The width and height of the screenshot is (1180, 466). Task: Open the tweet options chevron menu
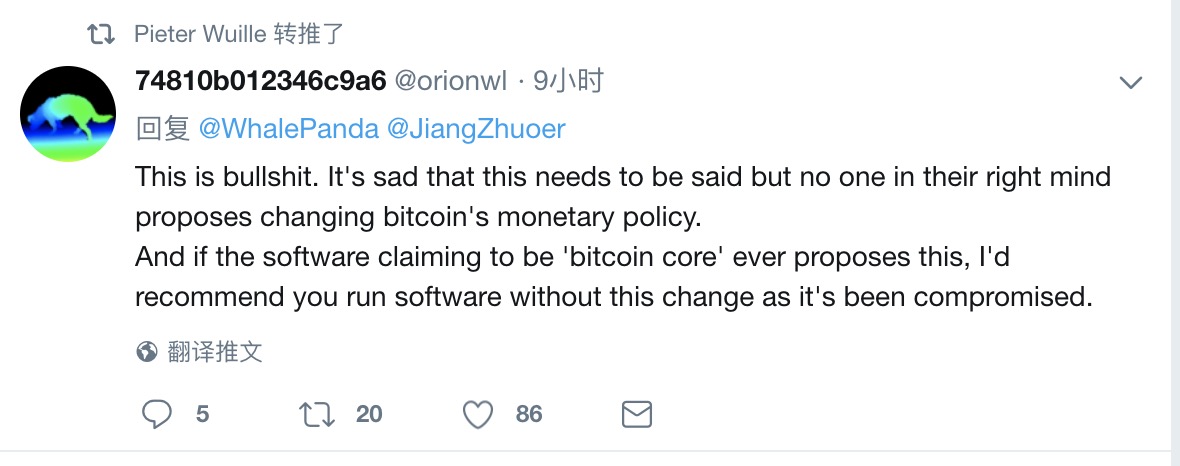pyautogui.click(x=1130, y=83)
